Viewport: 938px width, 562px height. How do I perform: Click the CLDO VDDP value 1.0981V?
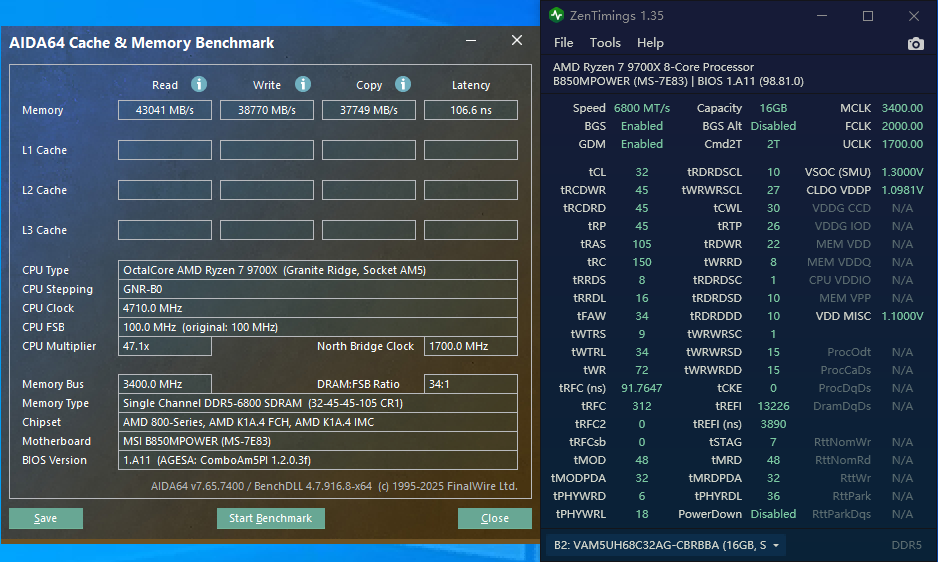coord(902,190)
